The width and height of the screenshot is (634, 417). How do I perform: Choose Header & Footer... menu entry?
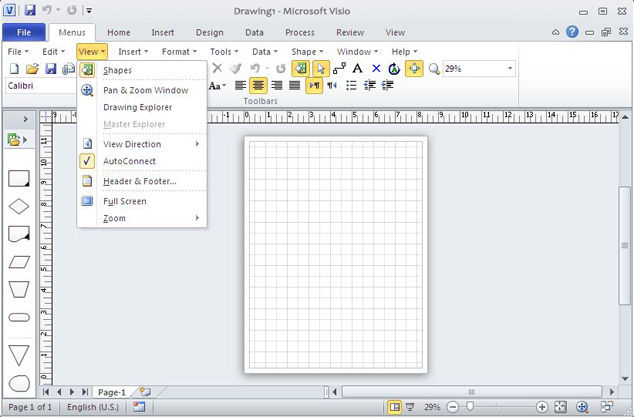[x=142, y=181]
